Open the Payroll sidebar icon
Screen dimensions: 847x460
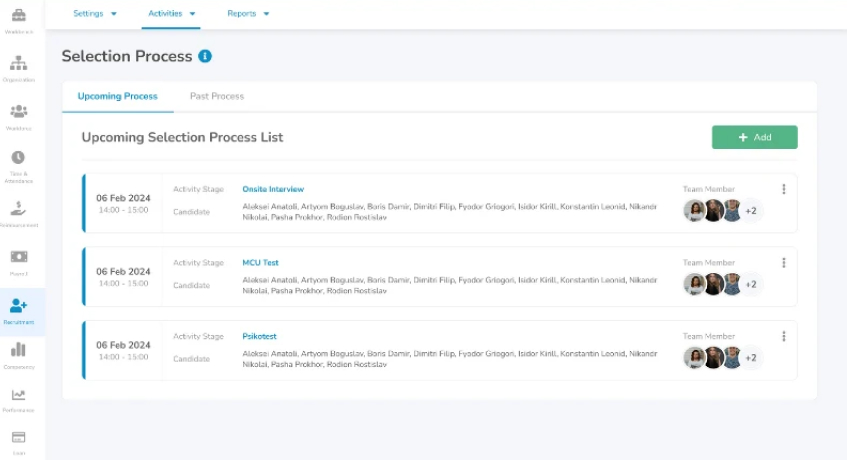(x=18, y=257)
